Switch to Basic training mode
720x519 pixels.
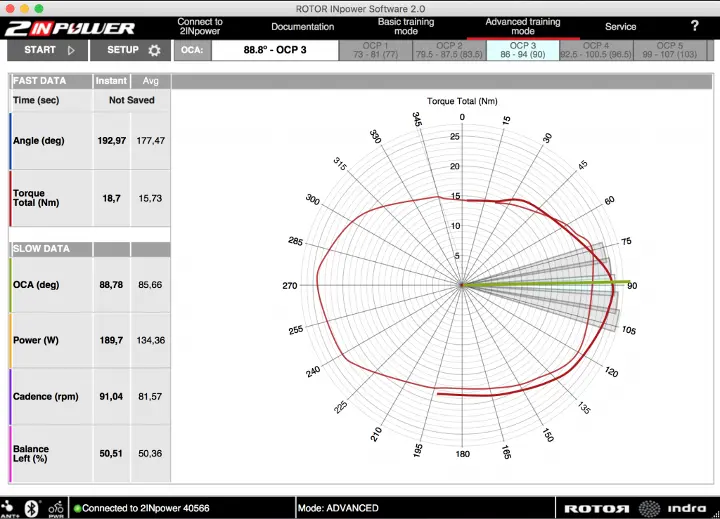pos(406,27)
